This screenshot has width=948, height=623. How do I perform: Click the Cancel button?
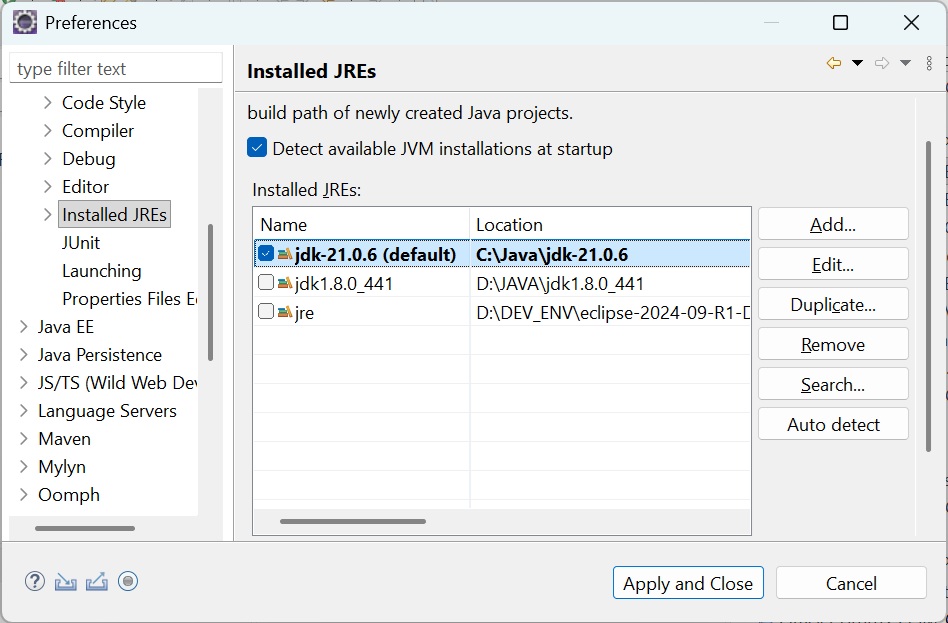851,583
